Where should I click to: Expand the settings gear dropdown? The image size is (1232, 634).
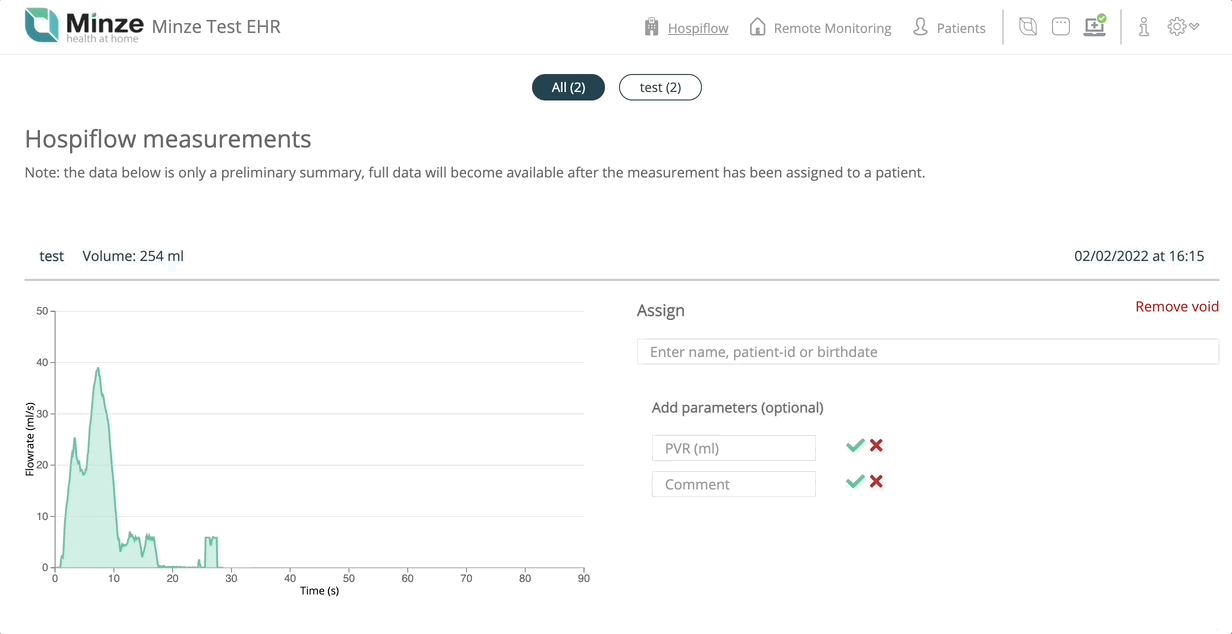[x=1183, y=27]
